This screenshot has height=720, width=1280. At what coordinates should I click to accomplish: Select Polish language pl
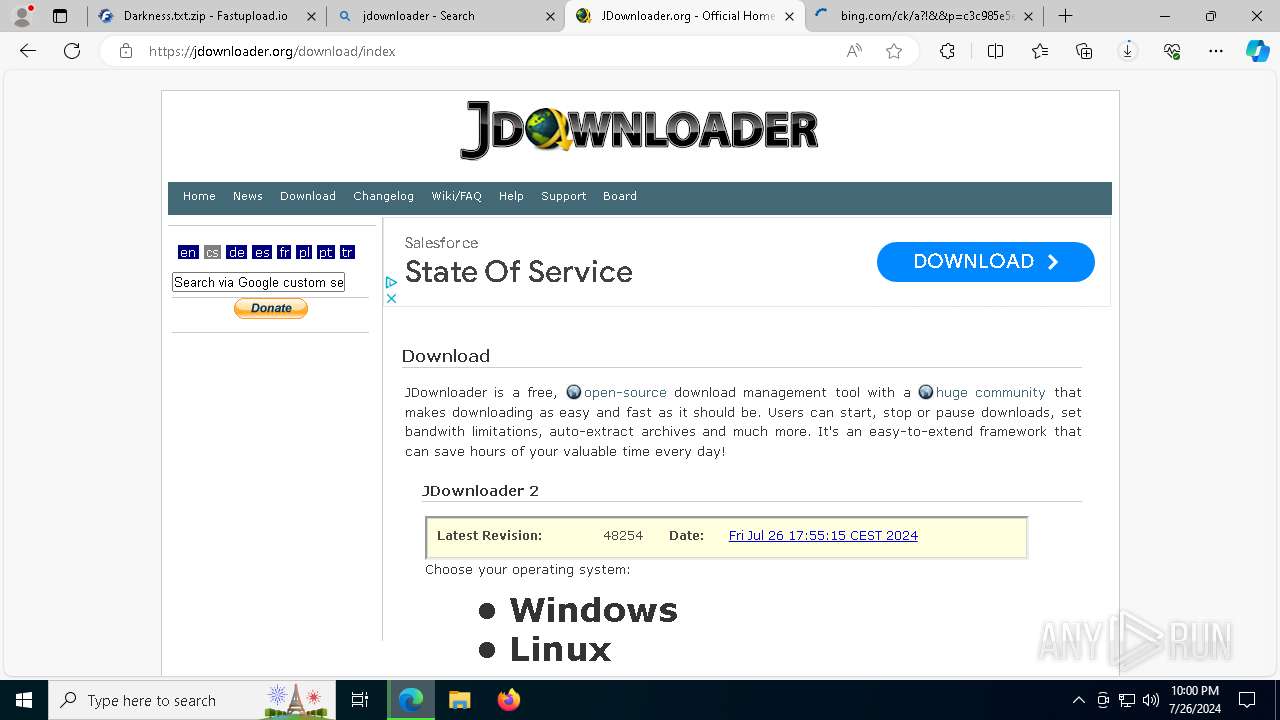pyautogui.click(x=304, y=252)
